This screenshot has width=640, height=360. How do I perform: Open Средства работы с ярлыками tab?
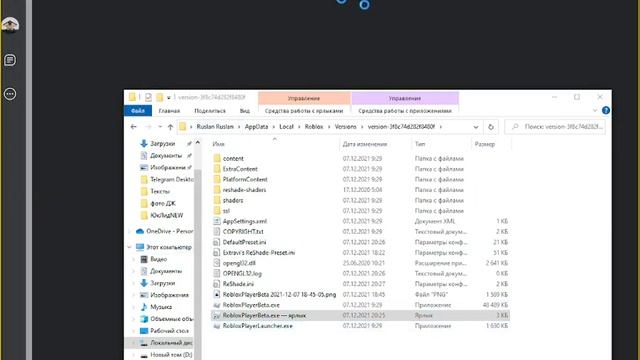pyautogui.click(x=304, y=111)
